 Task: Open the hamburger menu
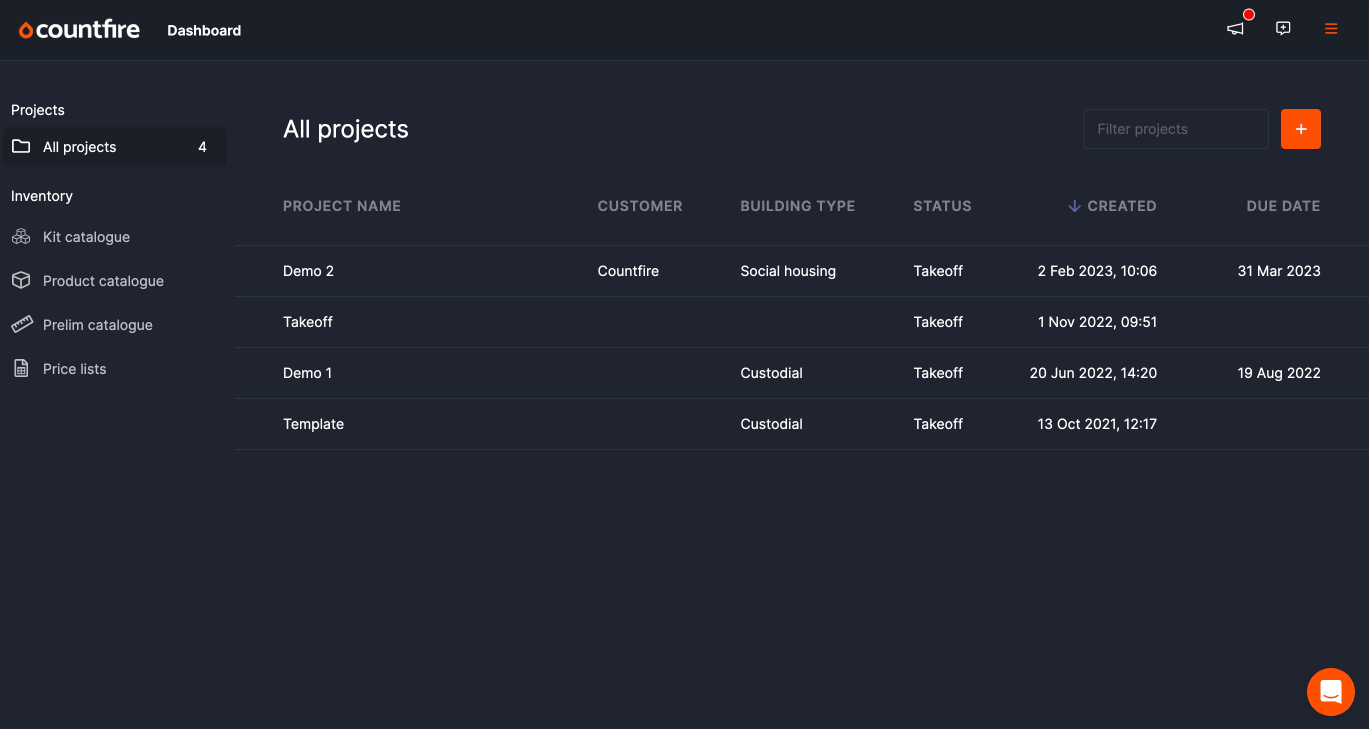tap(1331, 29)
